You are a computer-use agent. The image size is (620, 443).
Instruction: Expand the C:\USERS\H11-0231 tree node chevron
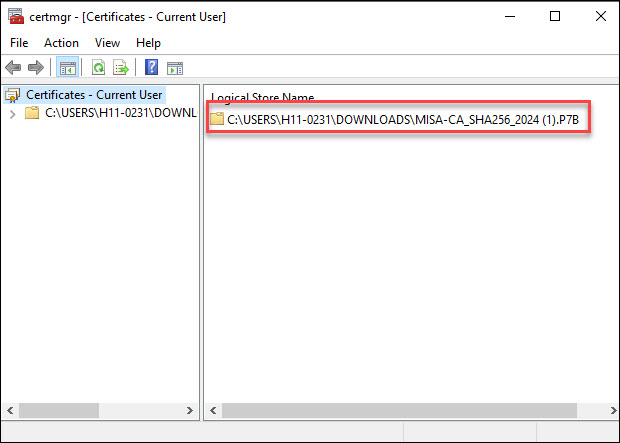12,113
